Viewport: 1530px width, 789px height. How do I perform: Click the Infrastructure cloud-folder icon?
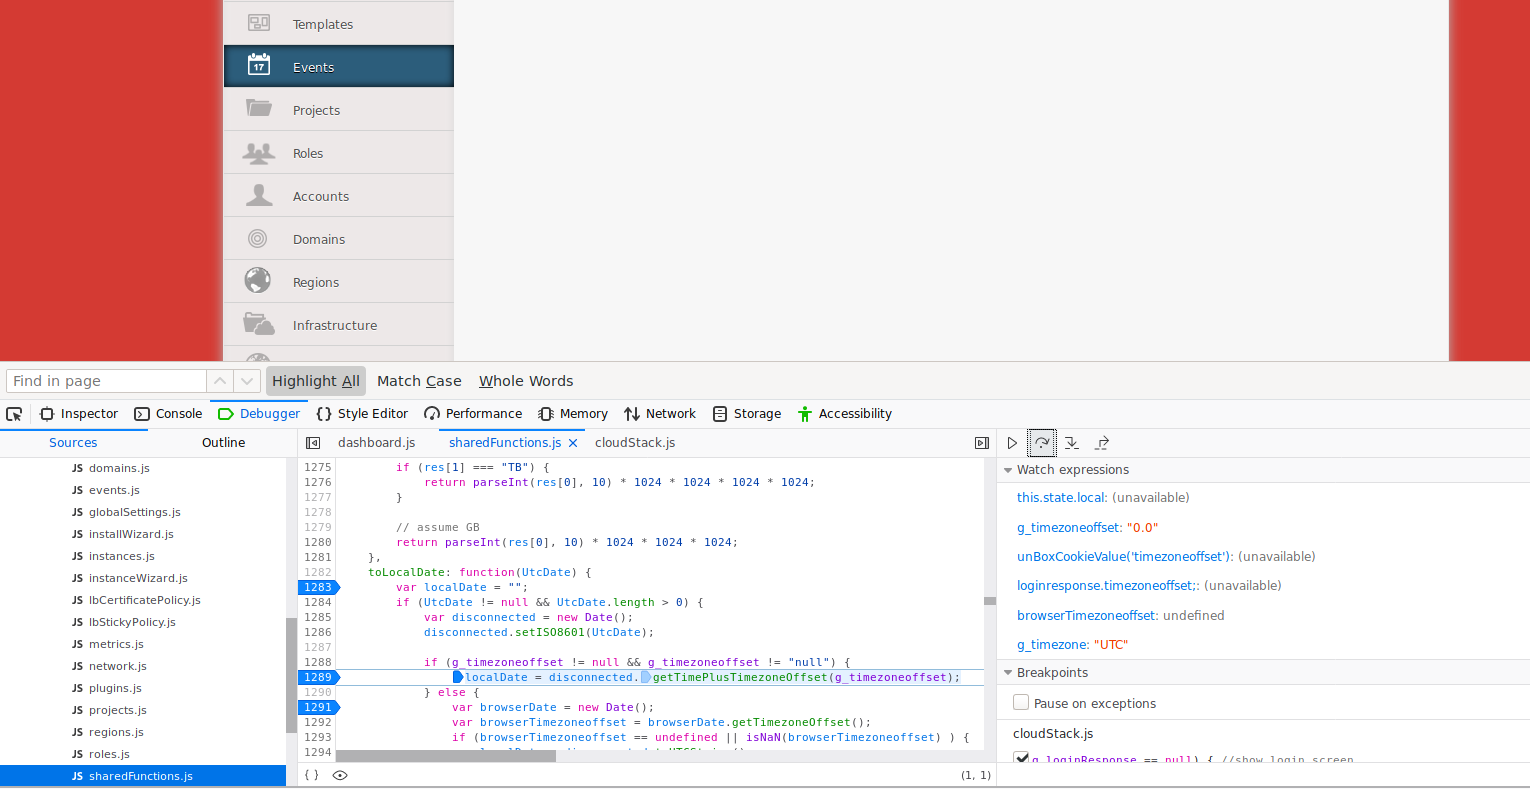tap(259, 324)
